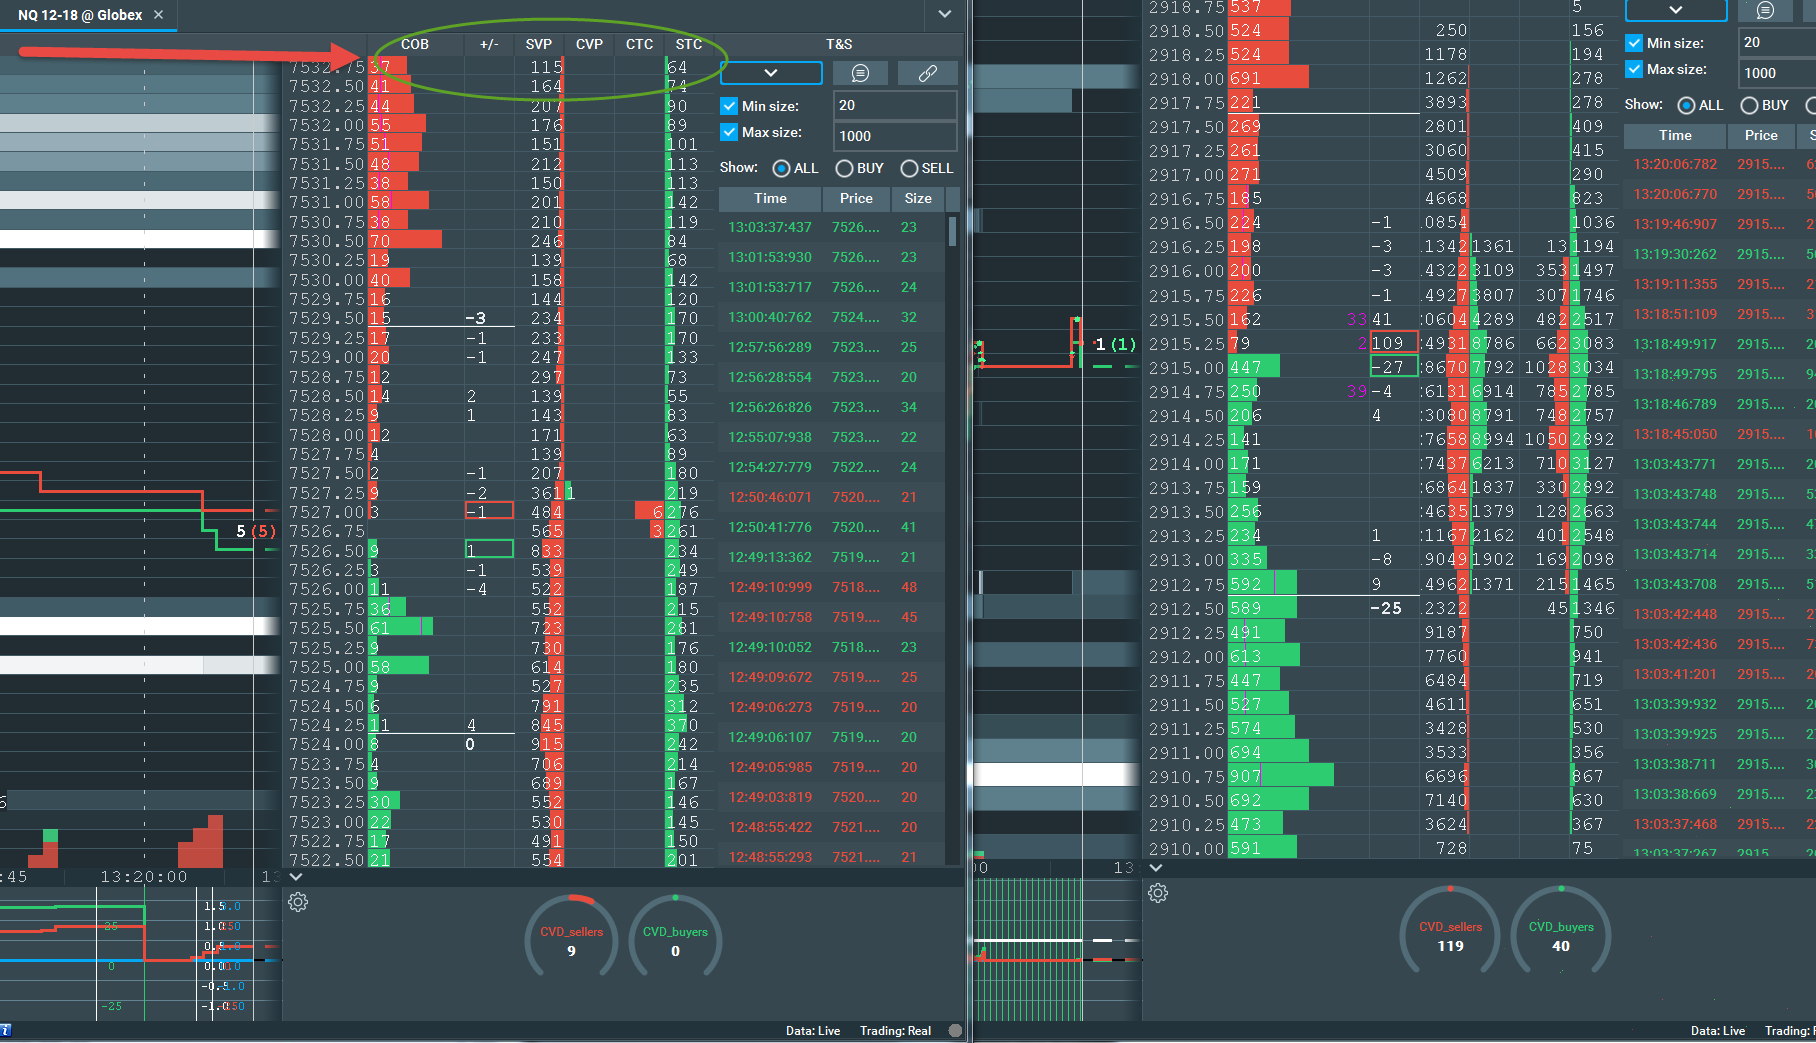The image size is (1816, 1043).
Task: Click the CVP column header
Action: (x=589, y=44)
